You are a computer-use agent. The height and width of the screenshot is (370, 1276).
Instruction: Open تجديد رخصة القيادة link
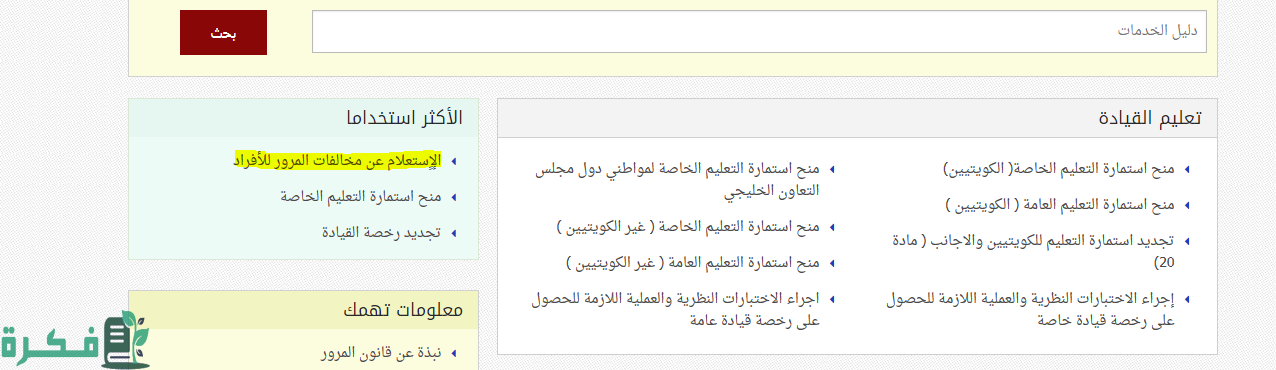click(x=381, y=233)
